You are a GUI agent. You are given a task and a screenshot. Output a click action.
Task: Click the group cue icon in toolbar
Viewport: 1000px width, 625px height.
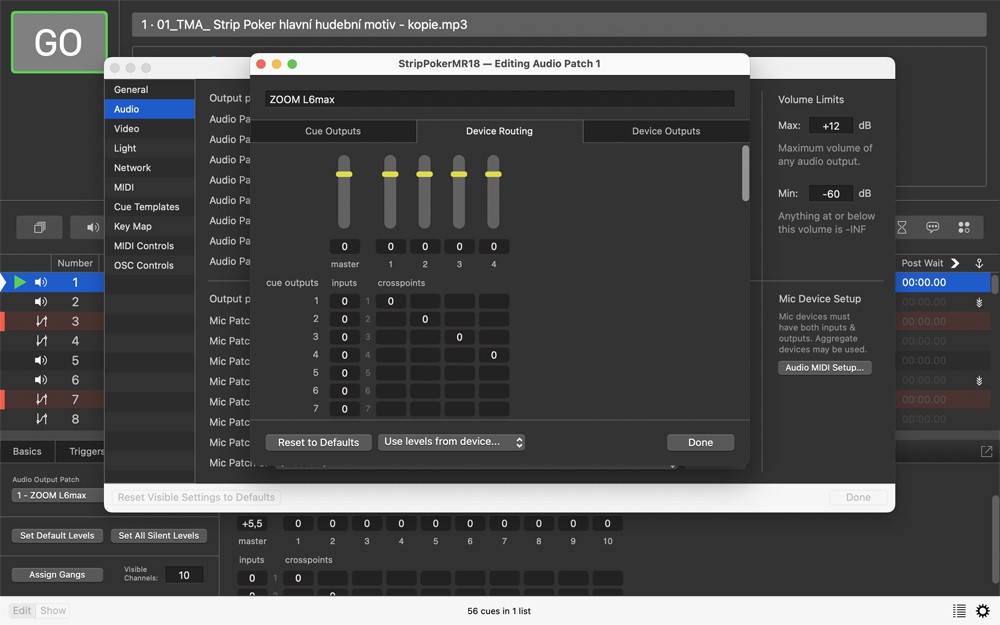(39, 228)
